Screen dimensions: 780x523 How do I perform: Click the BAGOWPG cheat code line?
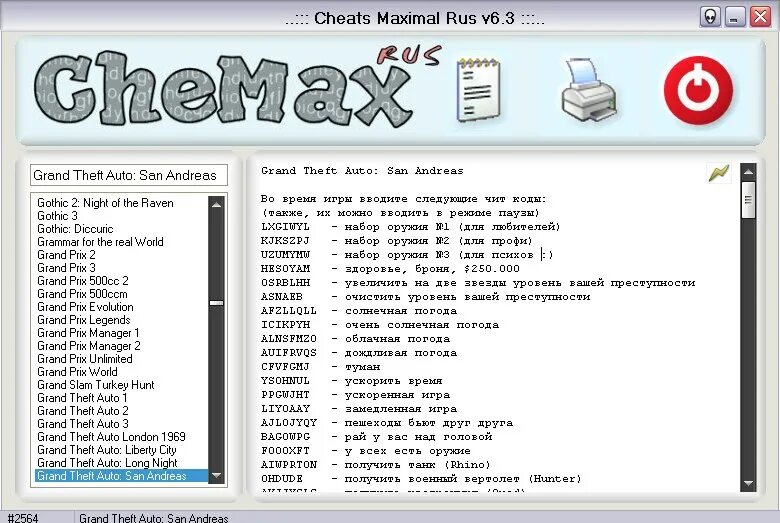tap(377, 436)
